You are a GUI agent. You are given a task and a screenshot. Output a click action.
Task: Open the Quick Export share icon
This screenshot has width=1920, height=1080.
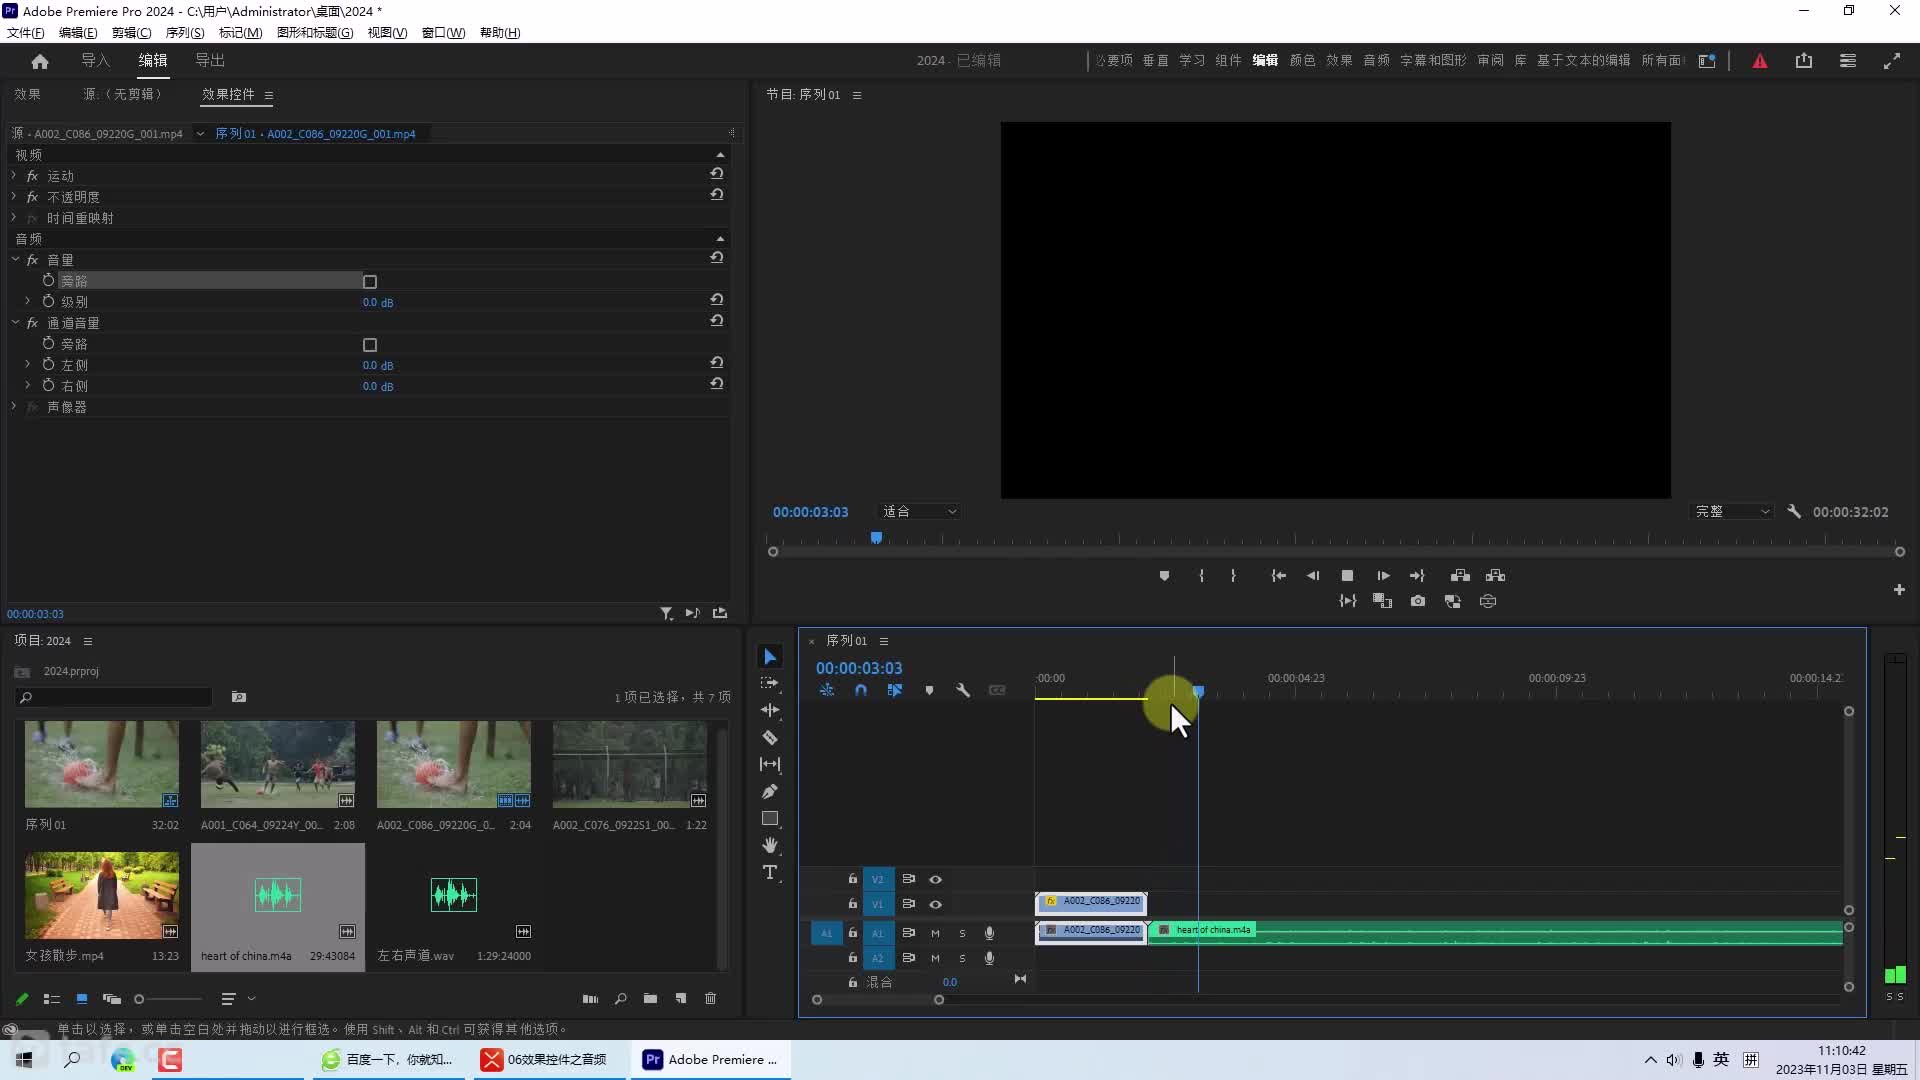coord(1804,61)
